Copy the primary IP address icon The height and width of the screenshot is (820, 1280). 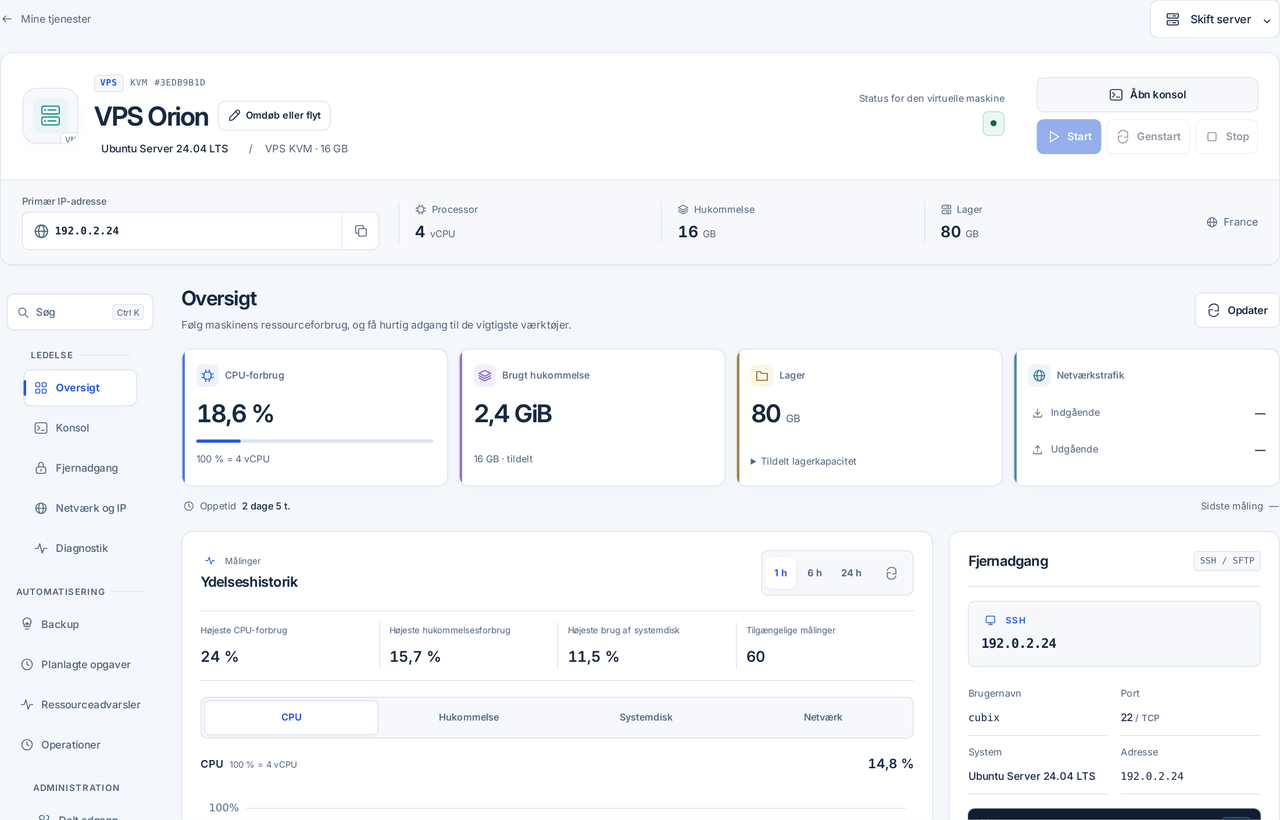tap(361, 231)
